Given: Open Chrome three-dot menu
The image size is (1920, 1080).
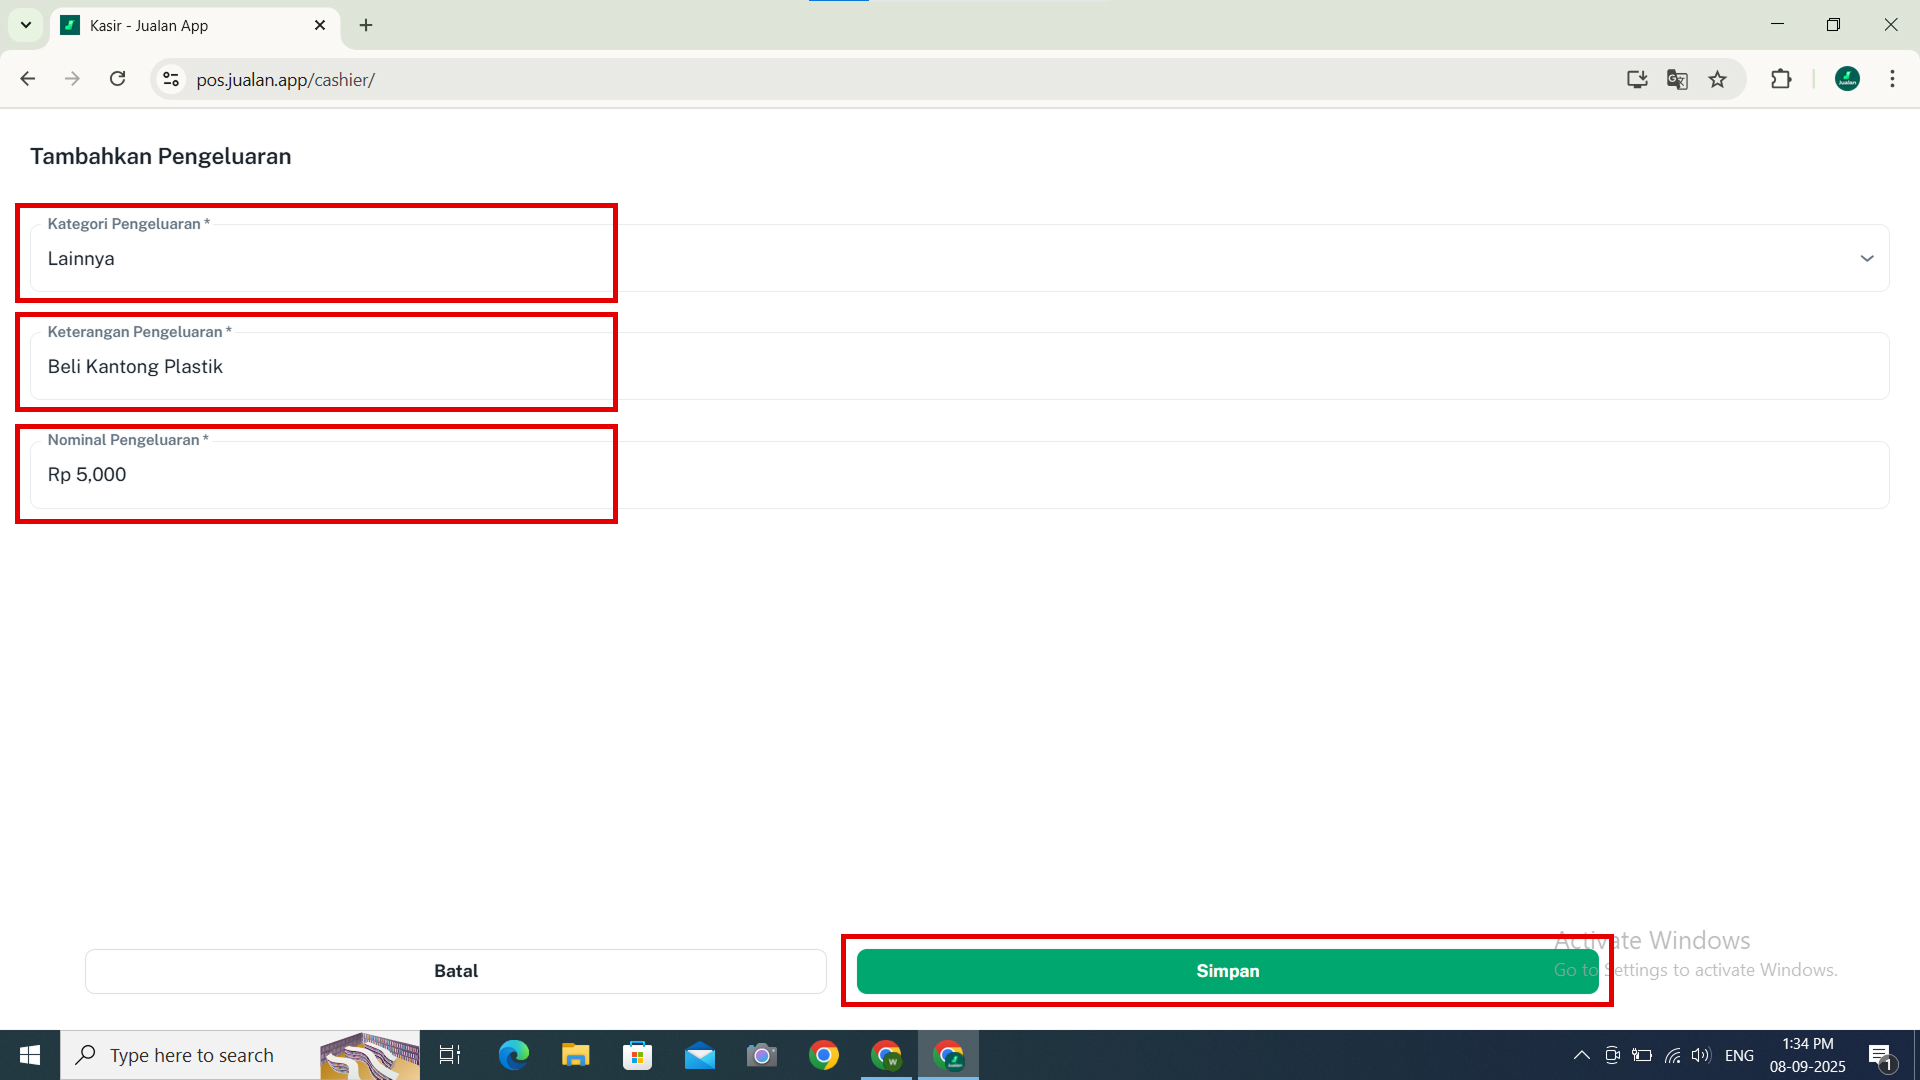Looking at the screenshot, I should click(1892, 79).
